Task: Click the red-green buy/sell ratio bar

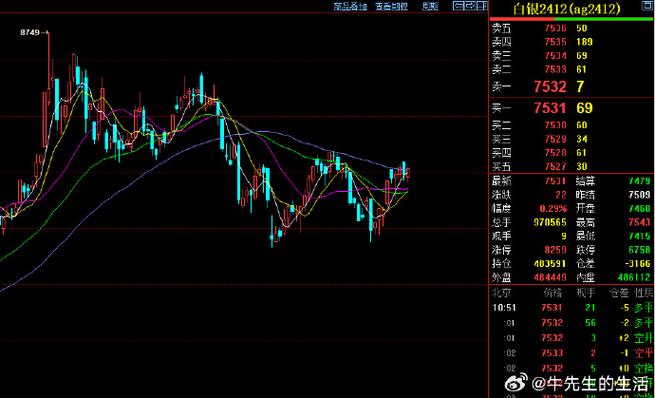Action: coord(572,19)
